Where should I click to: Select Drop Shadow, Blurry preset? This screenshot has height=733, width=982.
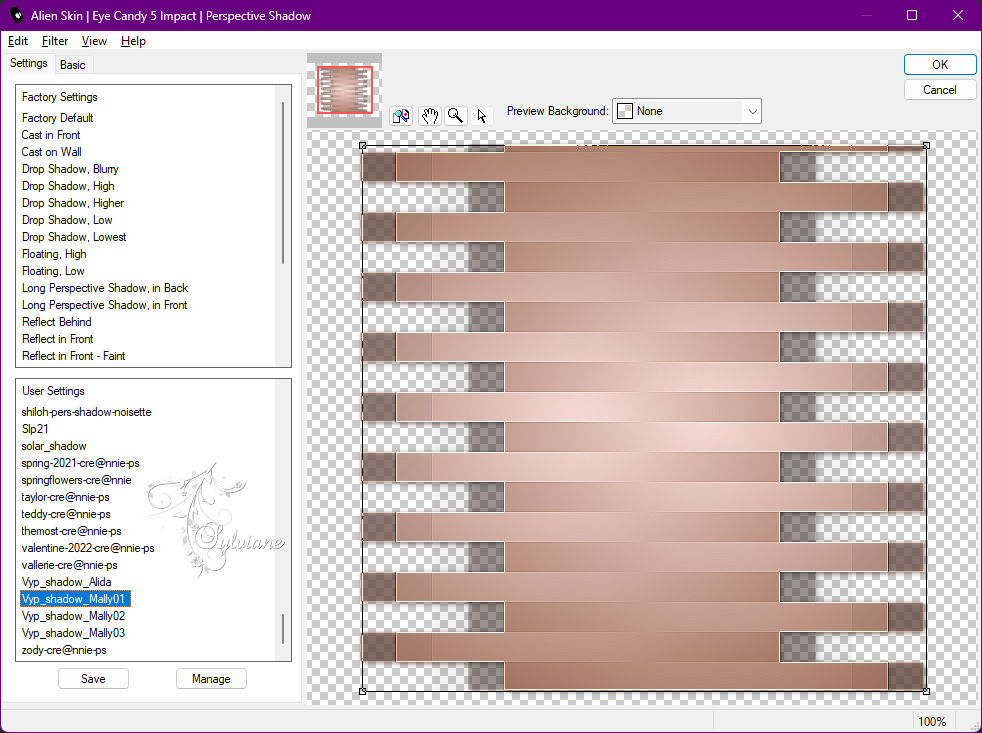[x=70, y=169]
